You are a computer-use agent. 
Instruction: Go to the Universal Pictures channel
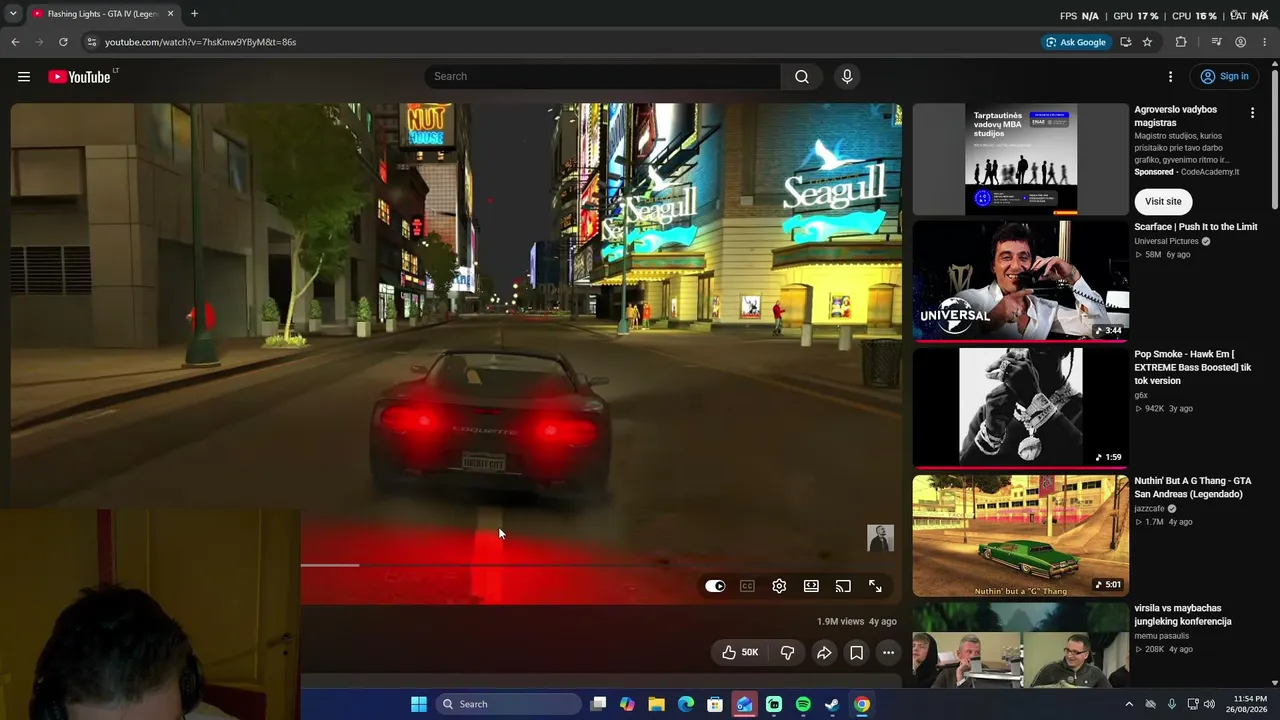[1166, 241]
